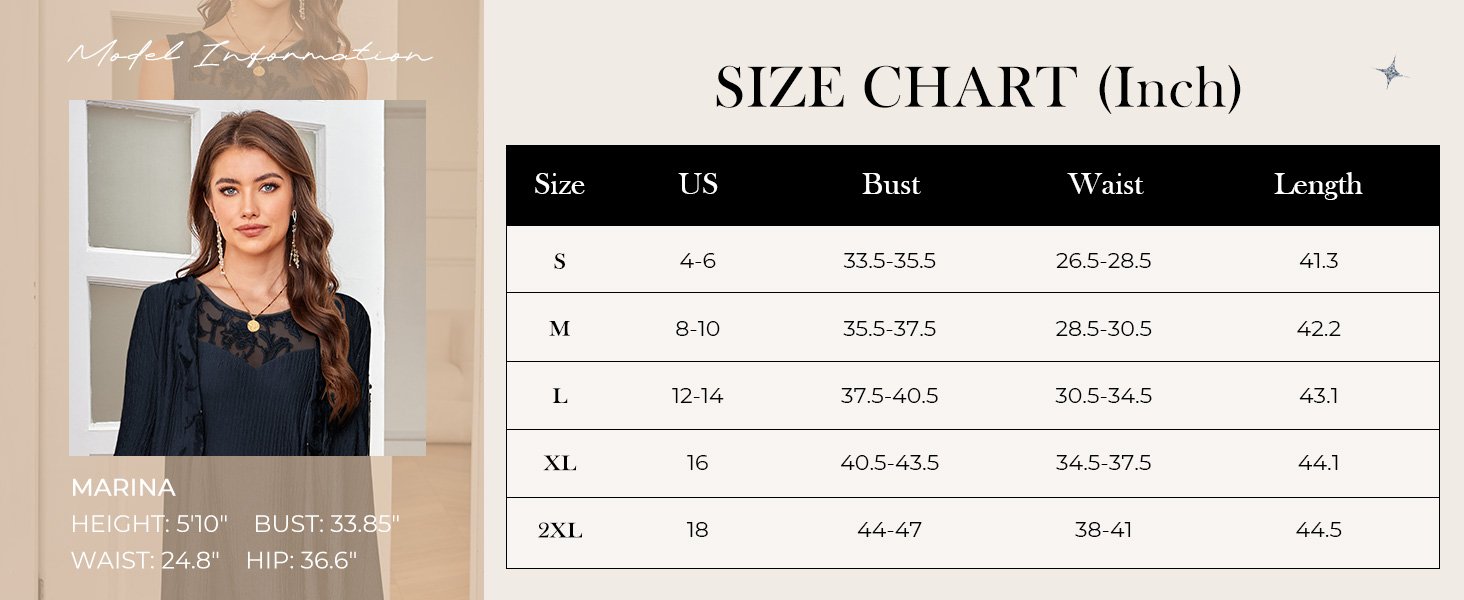Click the HIP: 36.6" measurement text
1464x600 pixels.
pyautogui.click(x=301, y=560)
